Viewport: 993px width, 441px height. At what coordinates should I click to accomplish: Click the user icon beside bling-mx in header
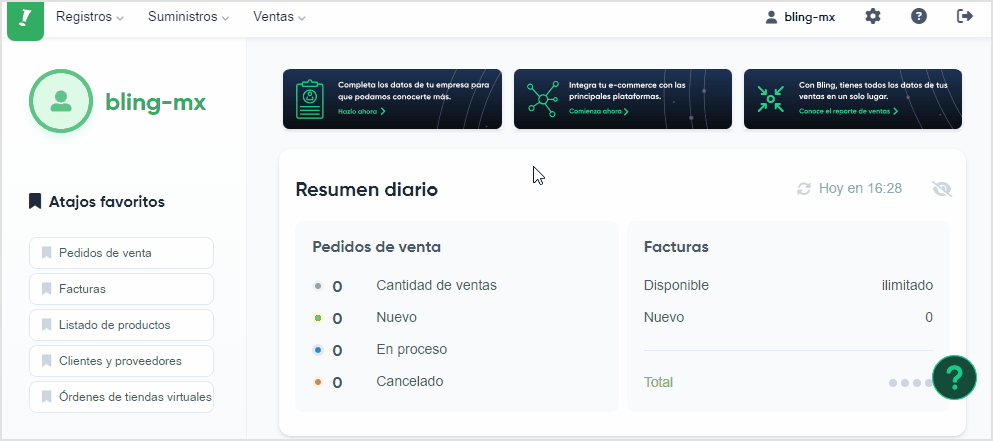point(771,17)
